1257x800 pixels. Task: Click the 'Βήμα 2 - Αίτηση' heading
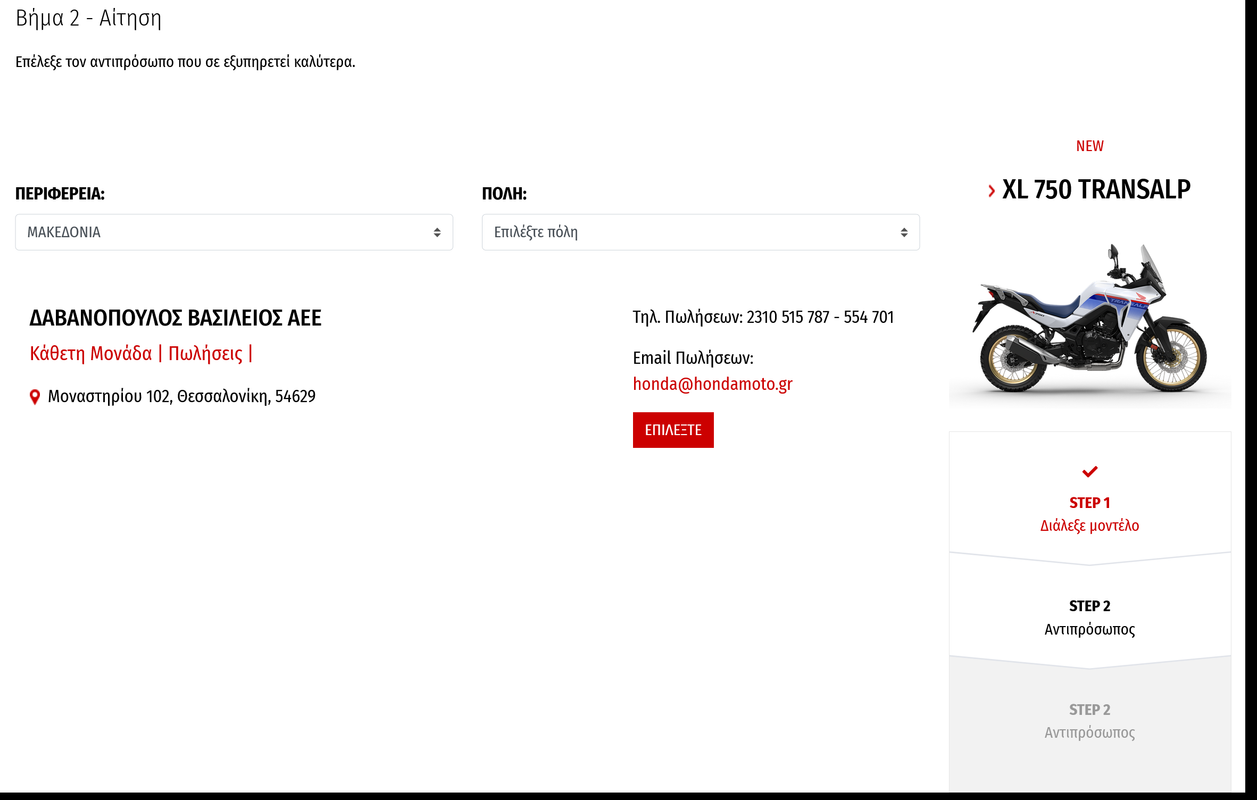click(88, 18)
